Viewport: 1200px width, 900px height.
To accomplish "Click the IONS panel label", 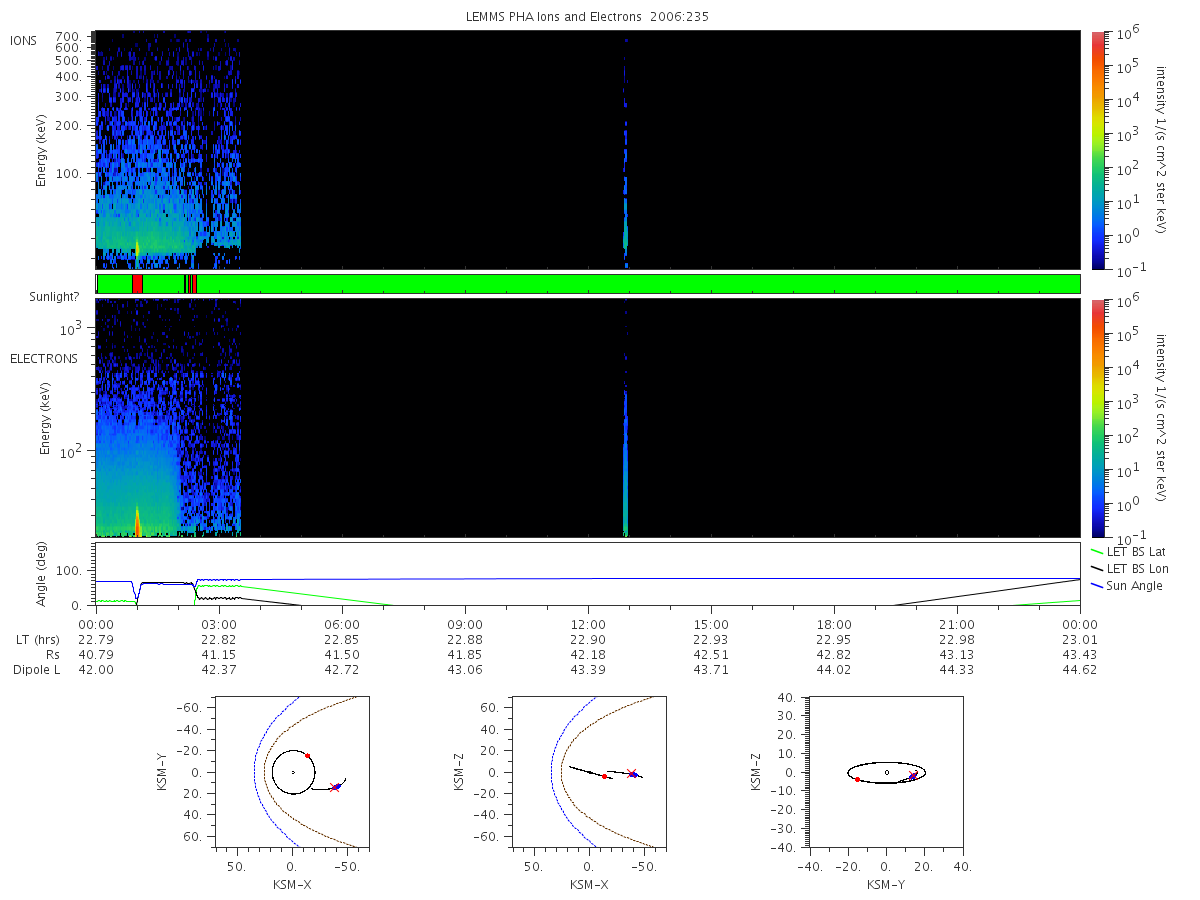I will (24, 40).
